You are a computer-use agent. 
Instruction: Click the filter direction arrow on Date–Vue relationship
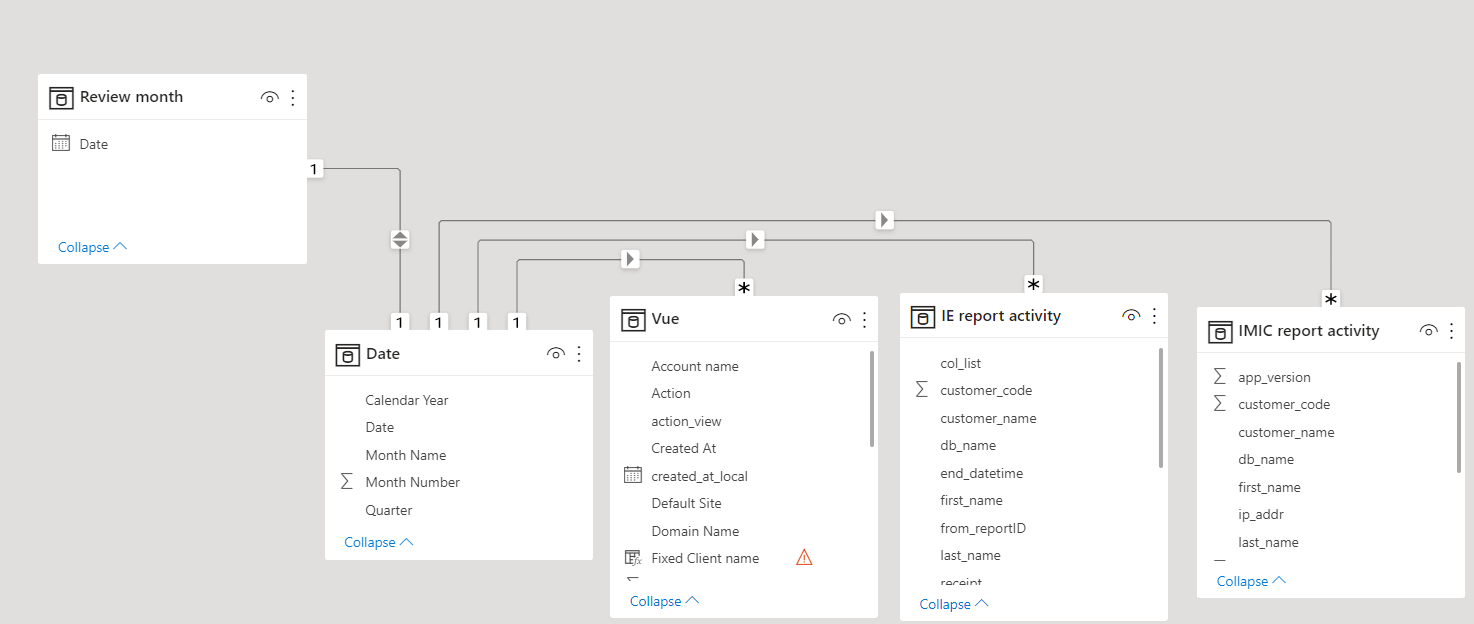tap(630, 259)
